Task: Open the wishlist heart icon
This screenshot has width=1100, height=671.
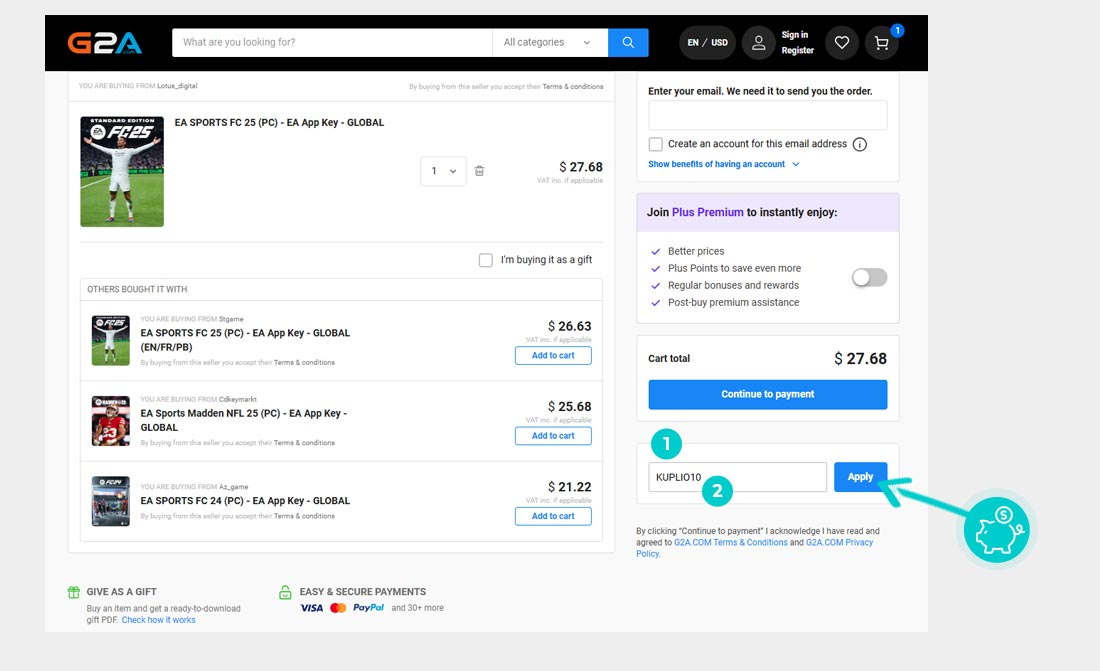Action: click(x=842, y=43)
